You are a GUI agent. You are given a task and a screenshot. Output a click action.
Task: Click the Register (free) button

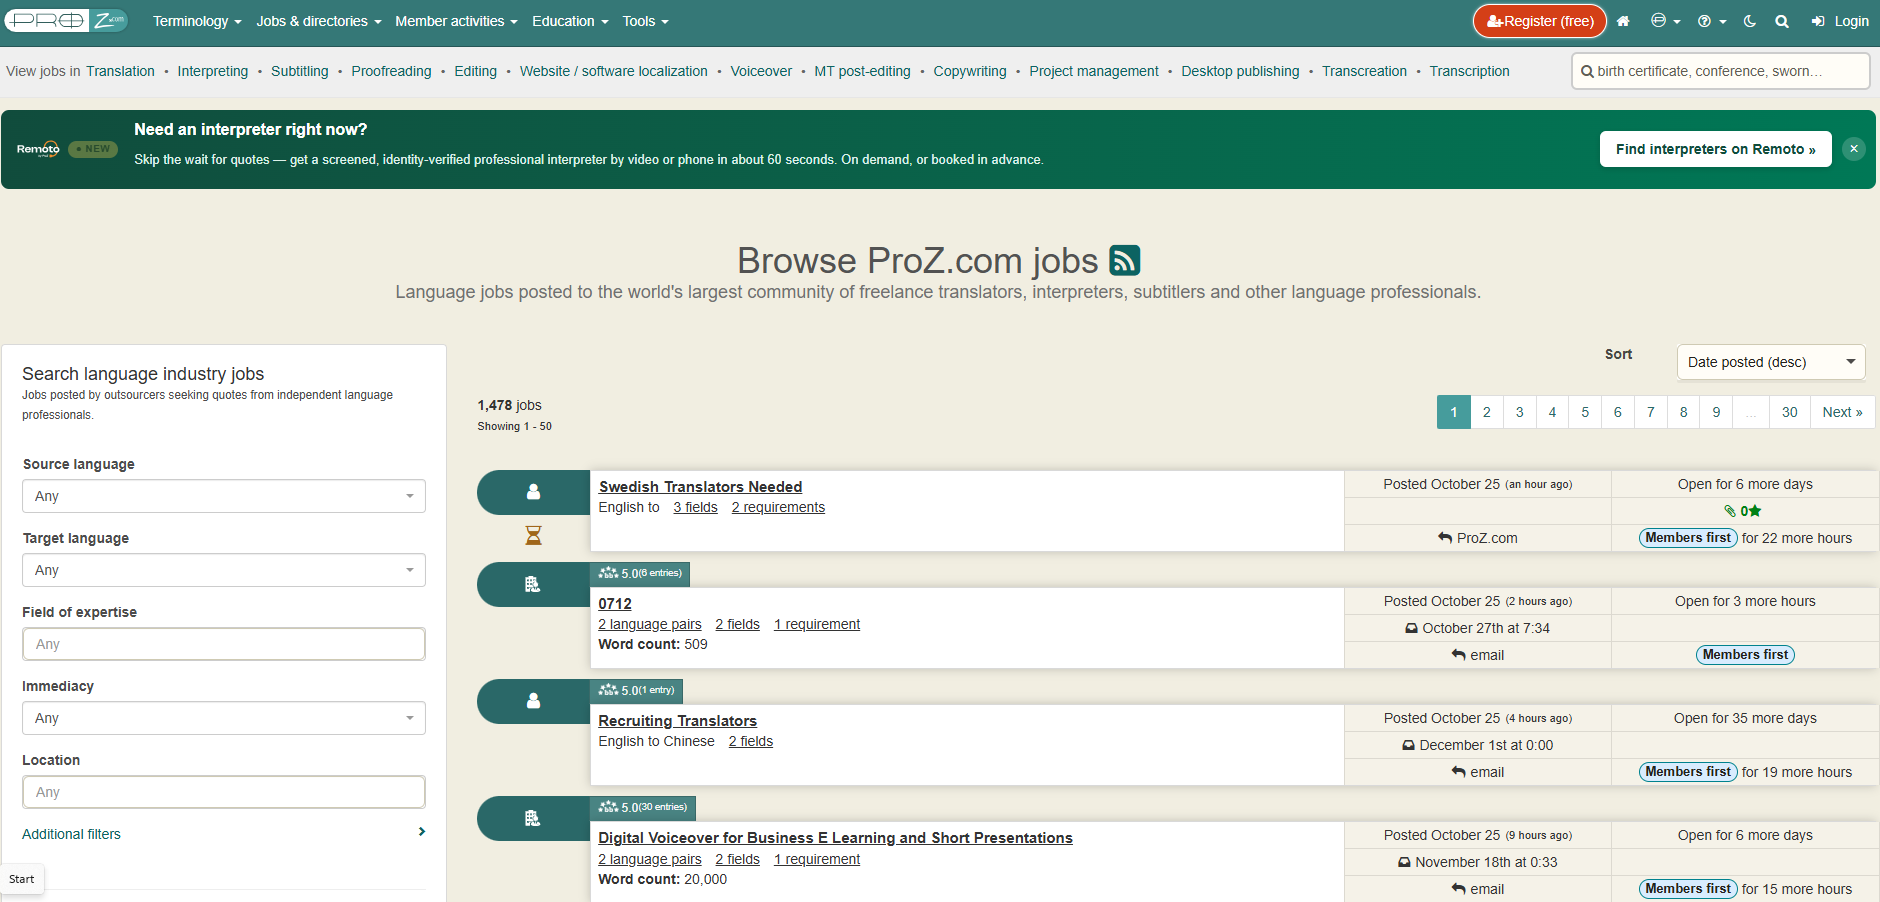coord(1540,21)
